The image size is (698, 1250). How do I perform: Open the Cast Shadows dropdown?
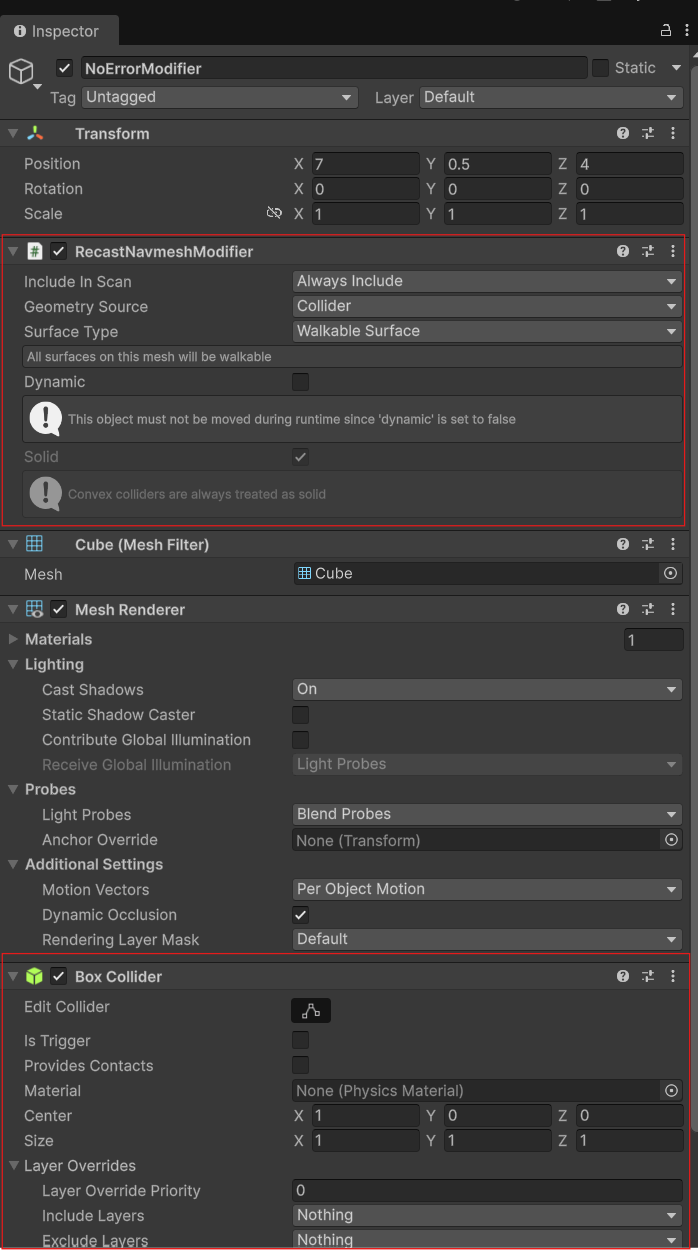click(487, 689)
